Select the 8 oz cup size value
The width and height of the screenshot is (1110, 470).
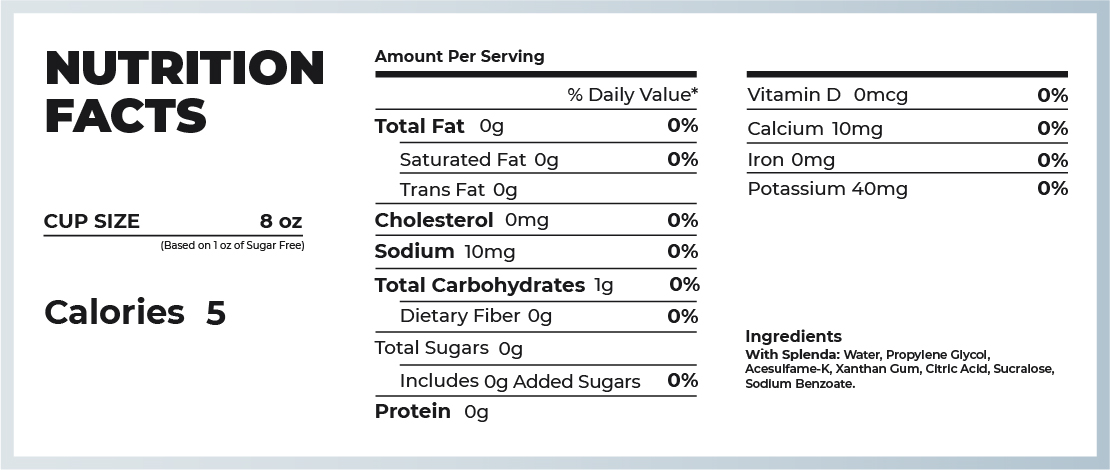pyautogui.click(x=280, y=222)
